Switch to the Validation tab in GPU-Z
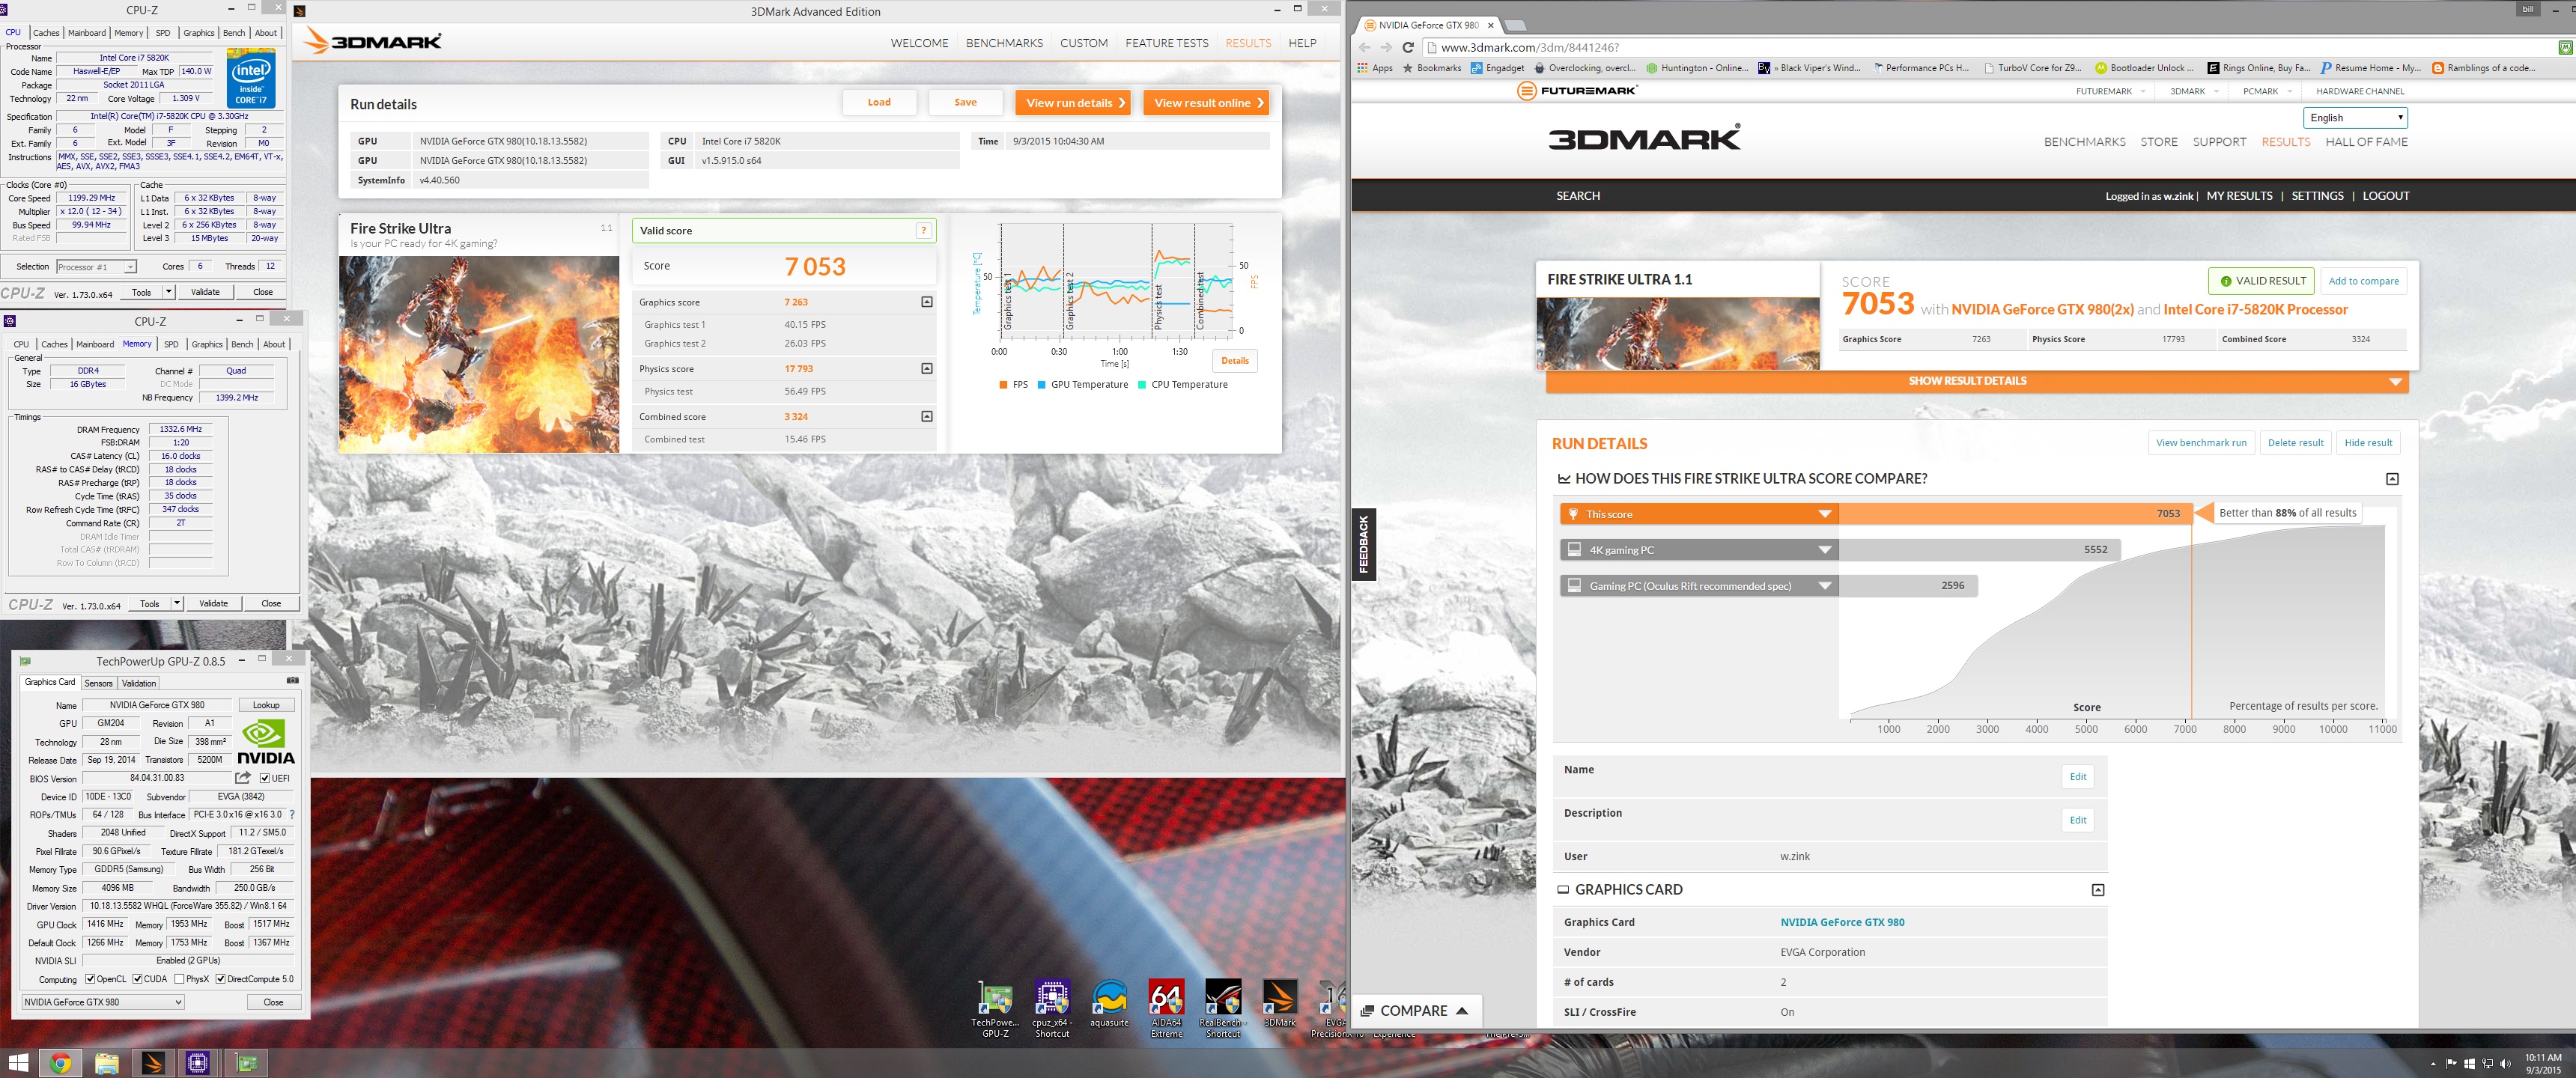This screenshot has height=1078, width=2576. pyautogui.click(x=139, y=683)
